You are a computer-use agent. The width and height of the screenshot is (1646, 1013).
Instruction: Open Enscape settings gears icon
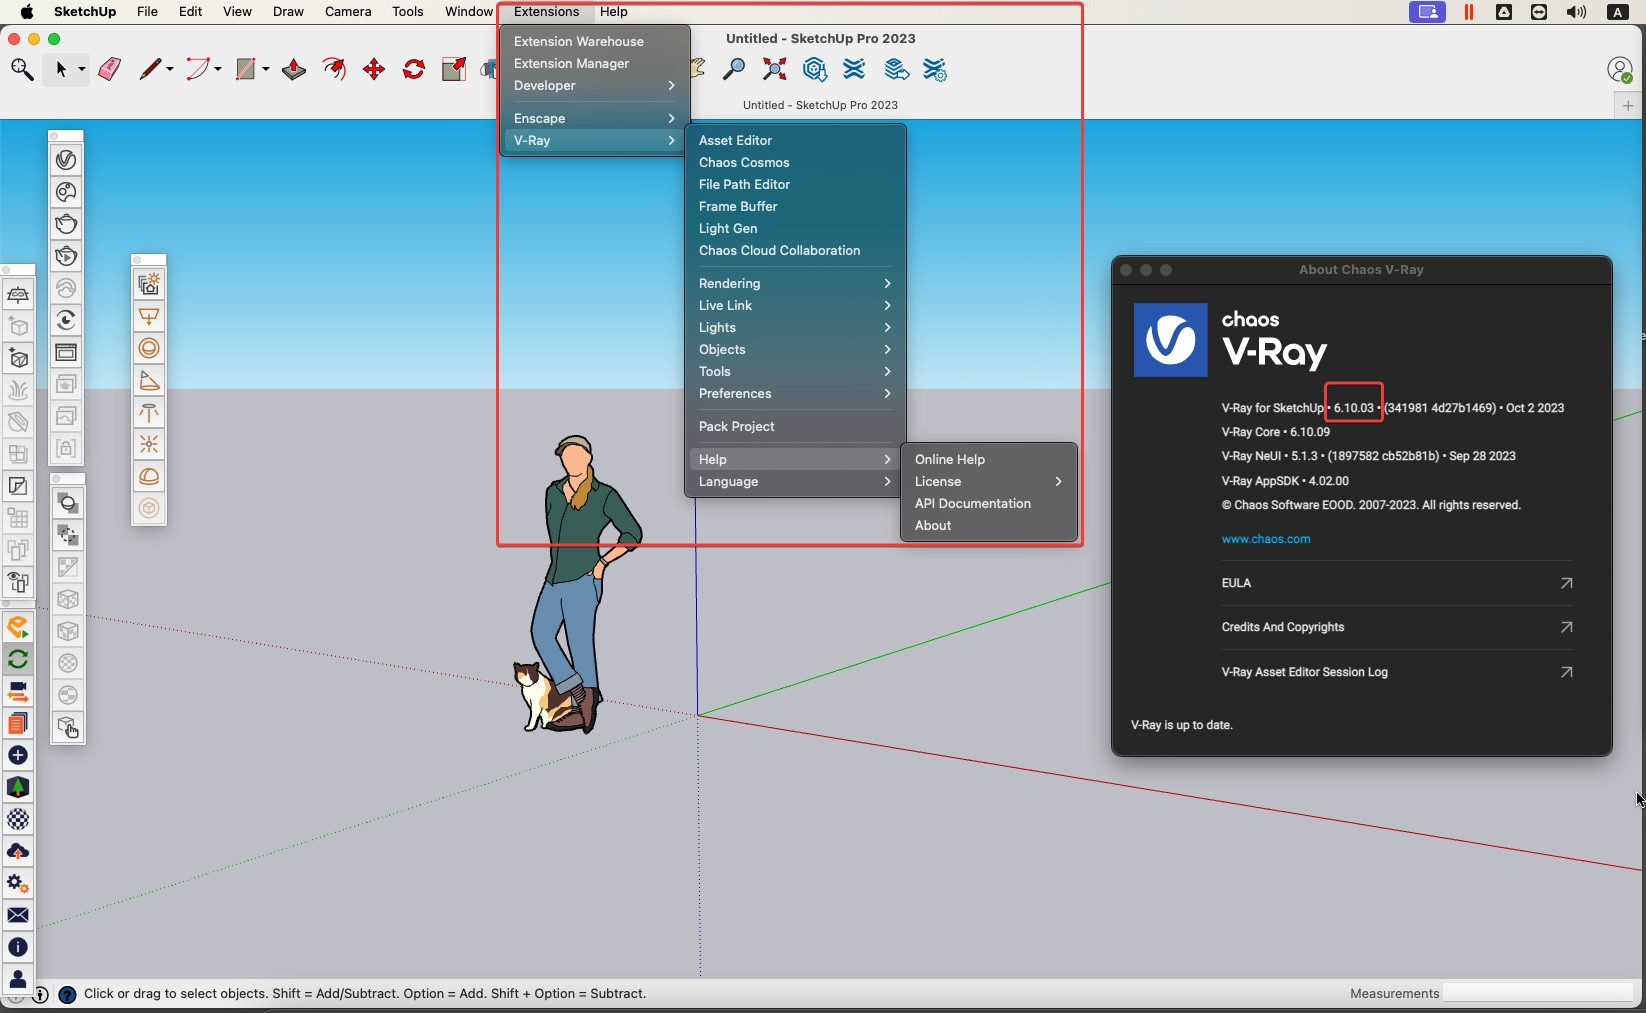click(18, 883)
